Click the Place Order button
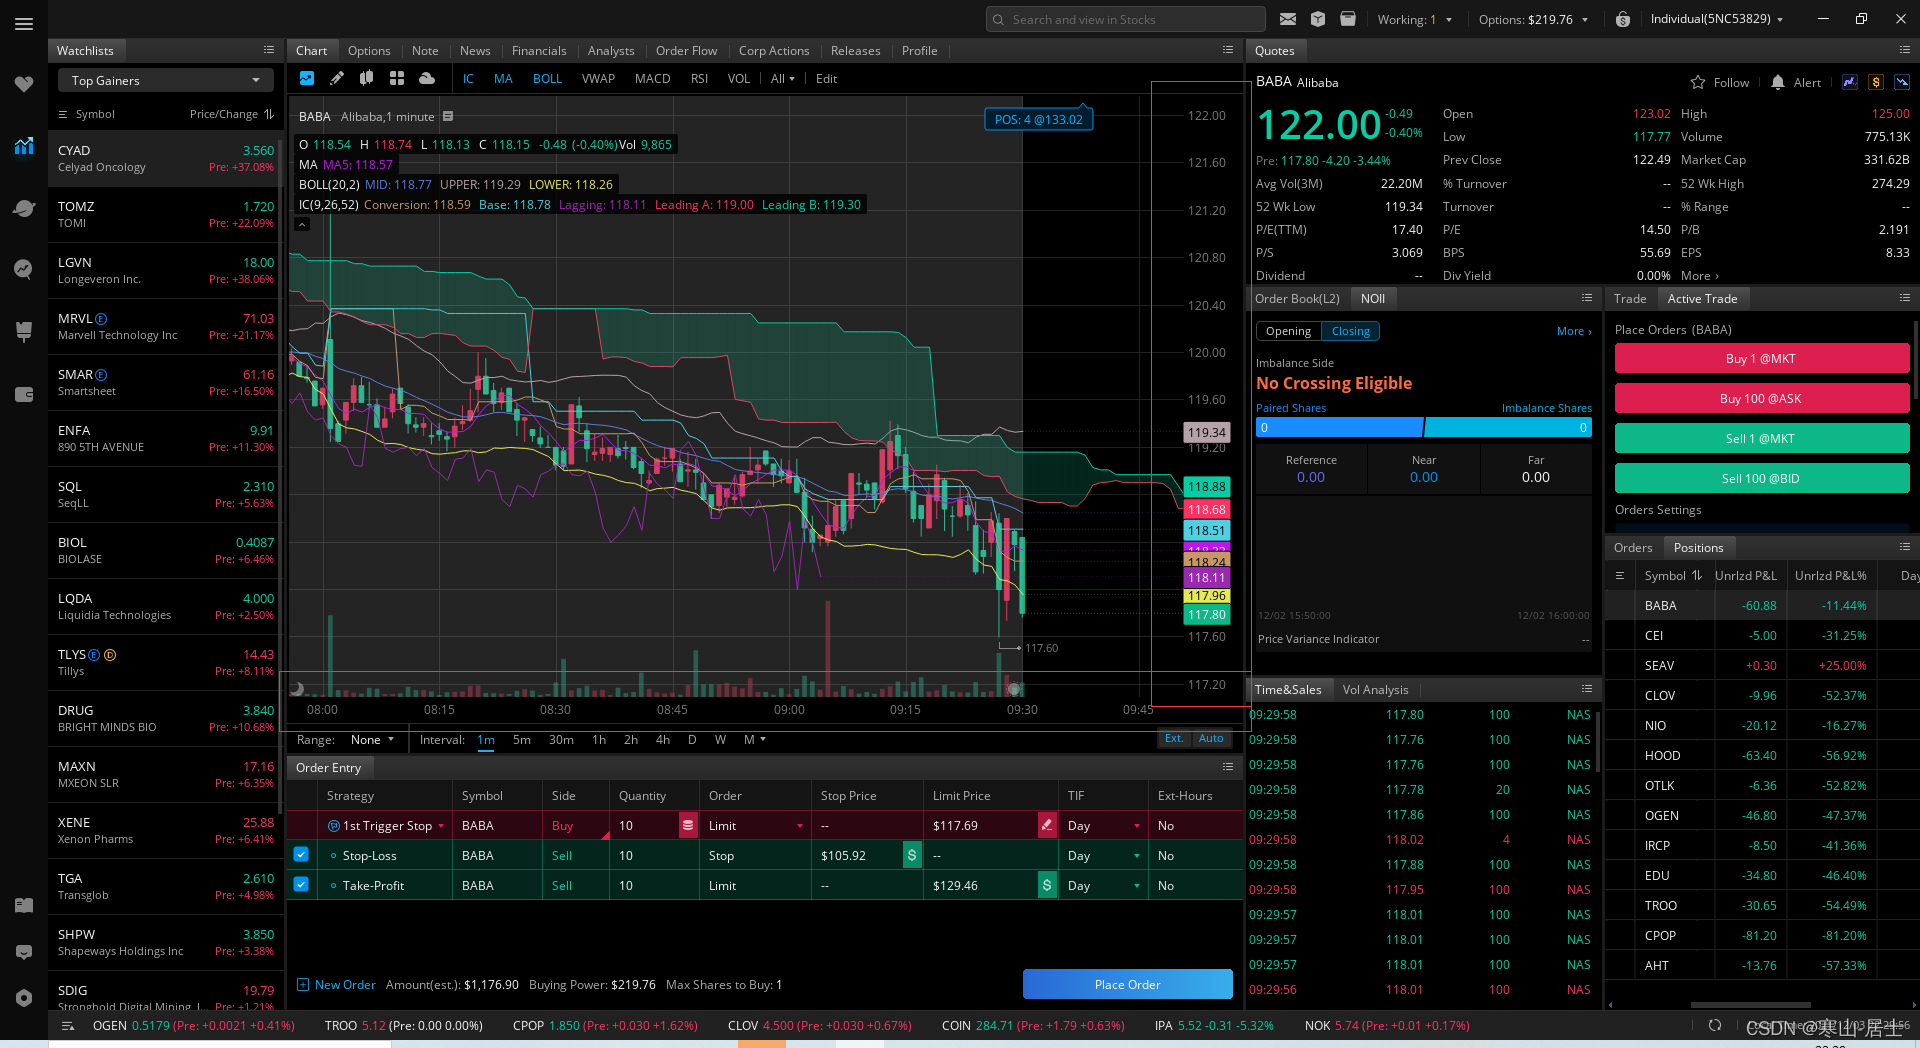1920x1048 pixels. (1127, 984)
